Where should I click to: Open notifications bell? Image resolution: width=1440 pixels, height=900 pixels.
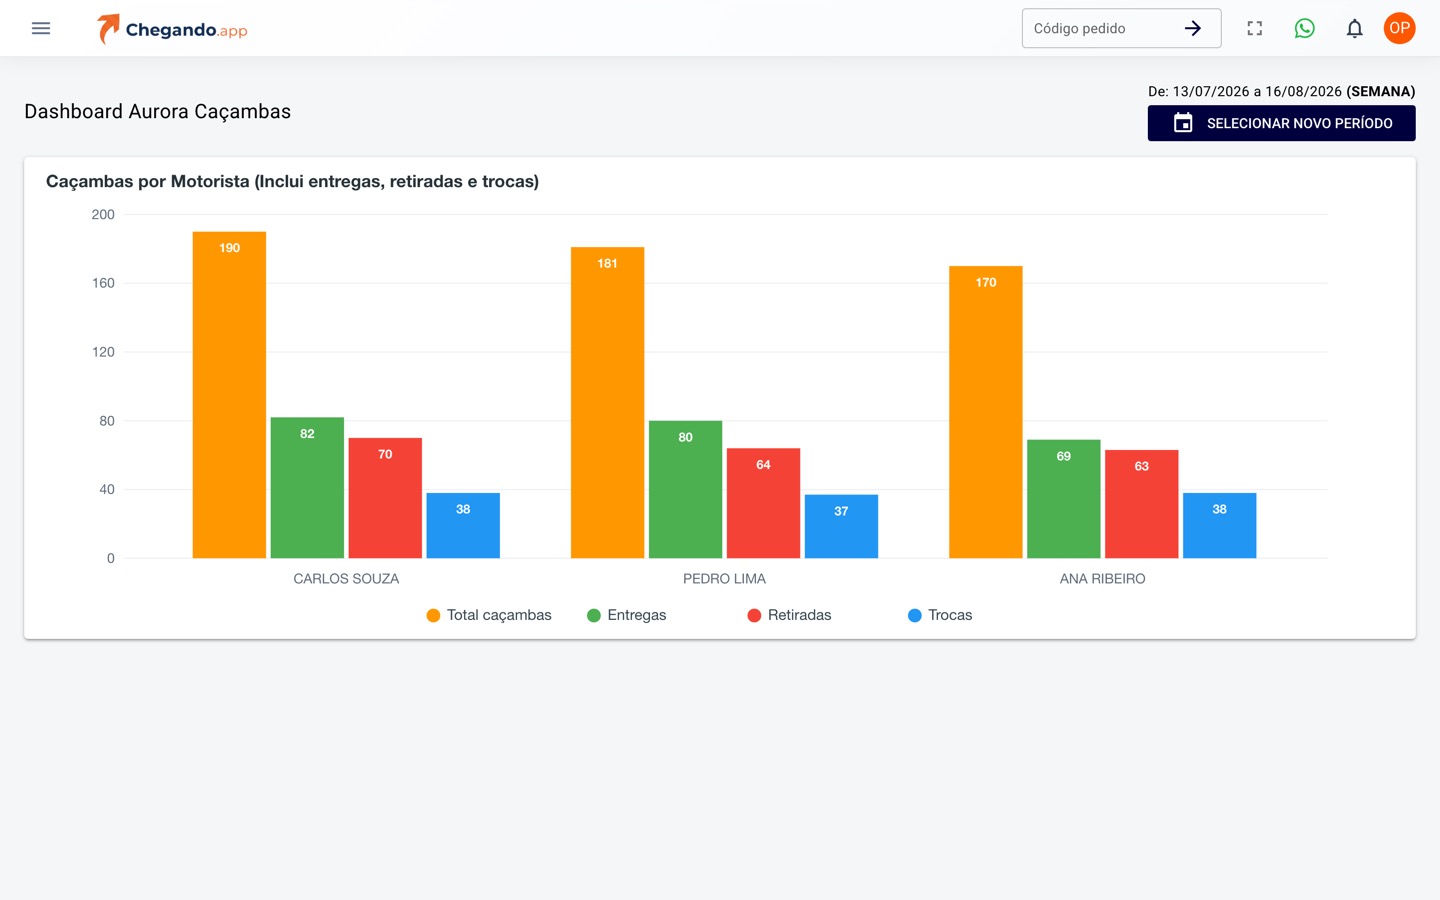pyautogui.click(x=1355, y=28)
